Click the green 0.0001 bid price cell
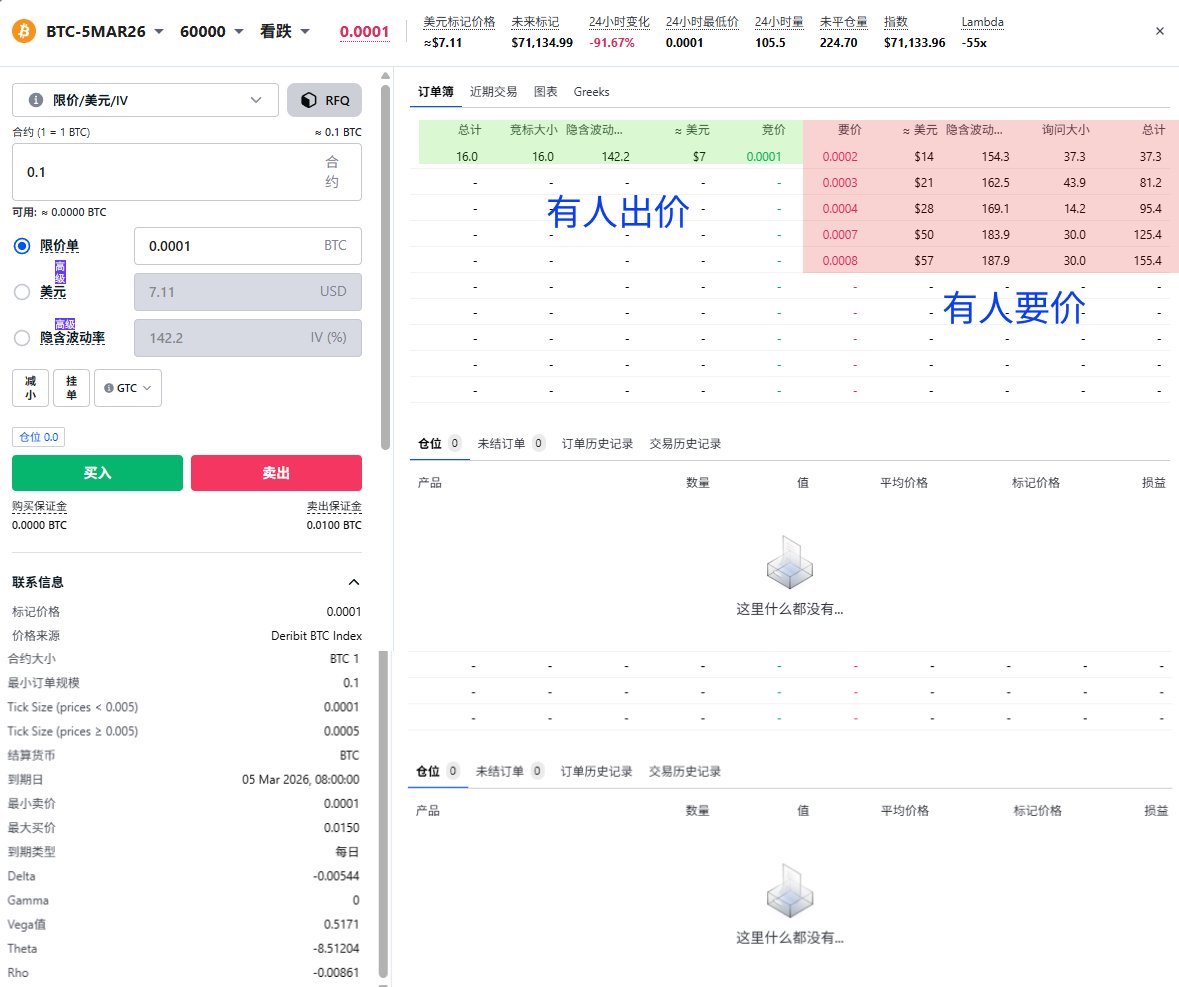This screenshot has width=1179, height=987. 764,156
